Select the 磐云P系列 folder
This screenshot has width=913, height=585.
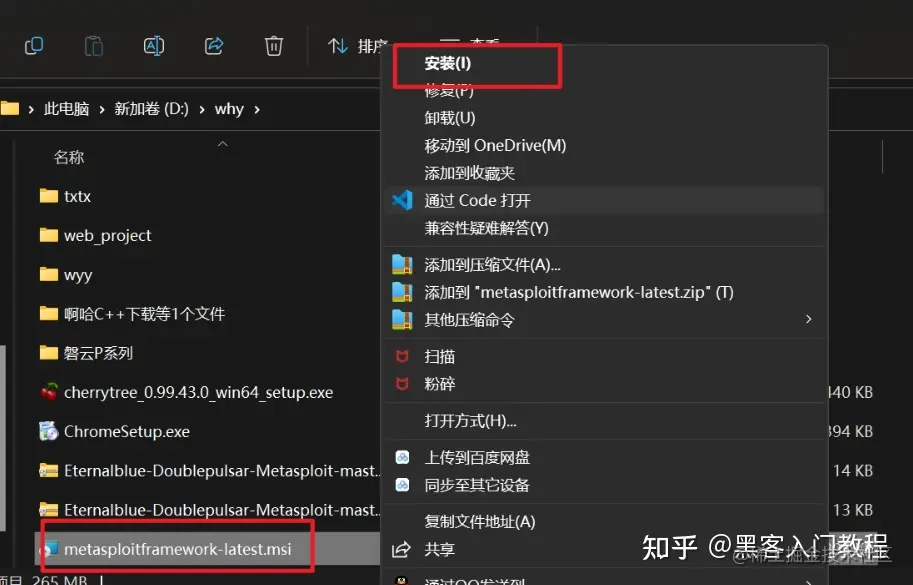point(98,353)
